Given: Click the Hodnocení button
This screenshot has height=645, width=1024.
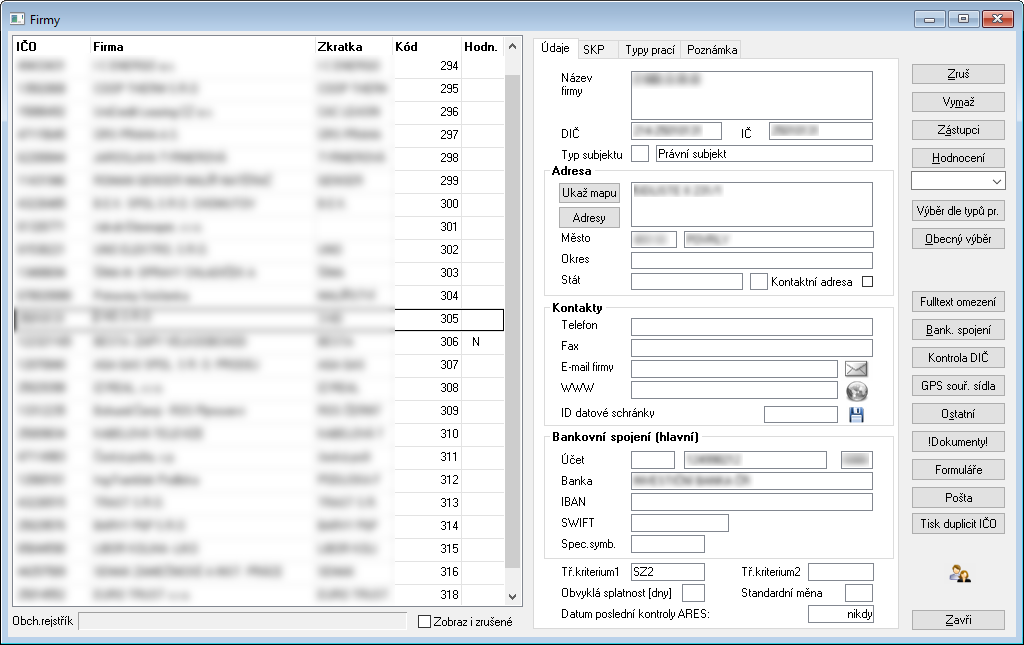Looking at the screenshot, I should pos(958,158).
